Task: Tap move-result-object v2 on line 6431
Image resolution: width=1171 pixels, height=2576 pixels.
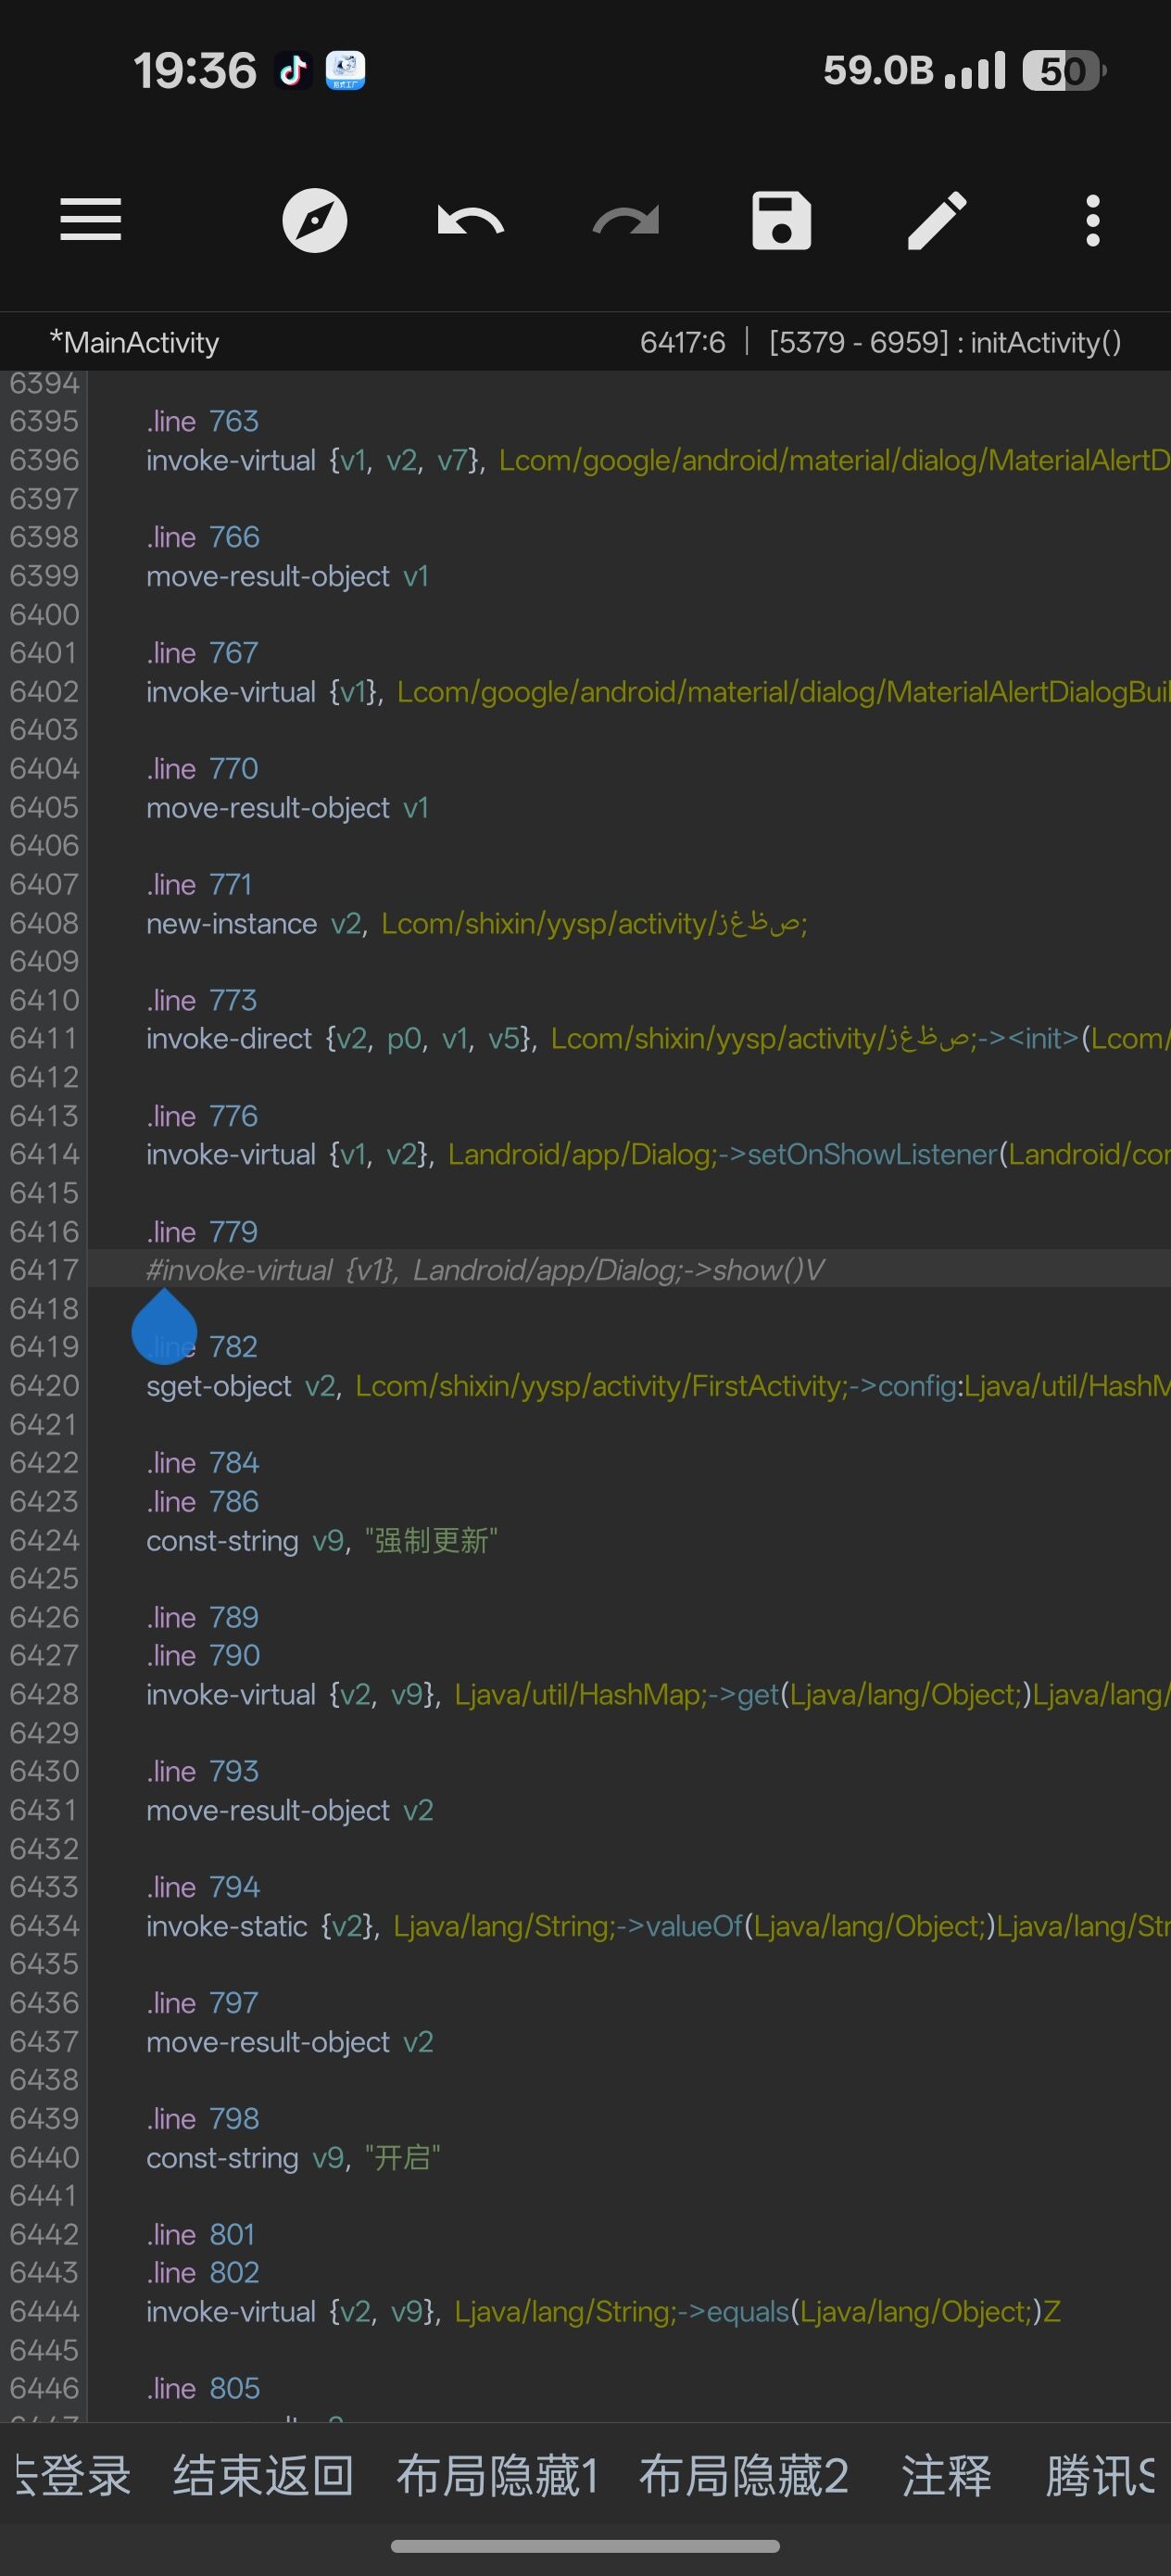Action: (290, 1810)
